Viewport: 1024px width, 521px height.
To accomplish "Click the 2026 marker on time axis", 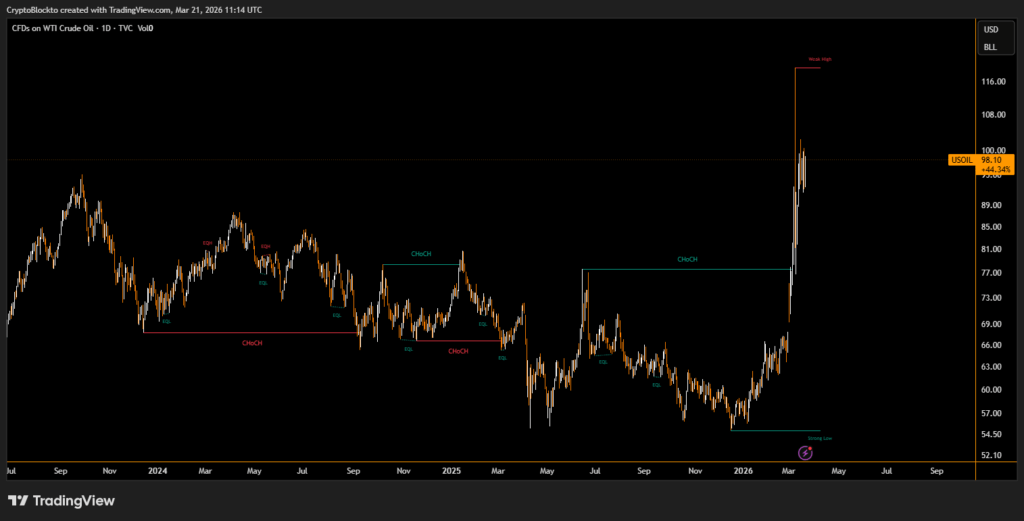I will click(x=743, y=469).
